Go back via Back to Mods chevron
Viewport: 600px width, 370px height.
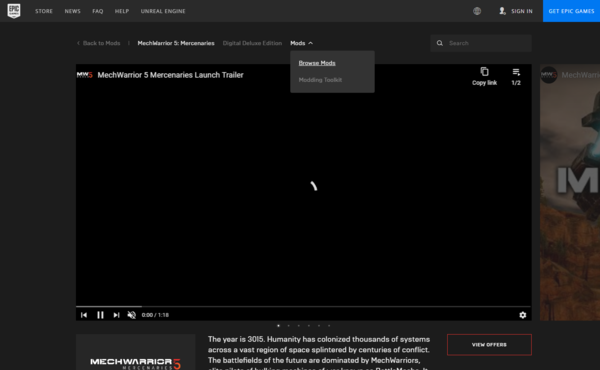click(78, 43)
